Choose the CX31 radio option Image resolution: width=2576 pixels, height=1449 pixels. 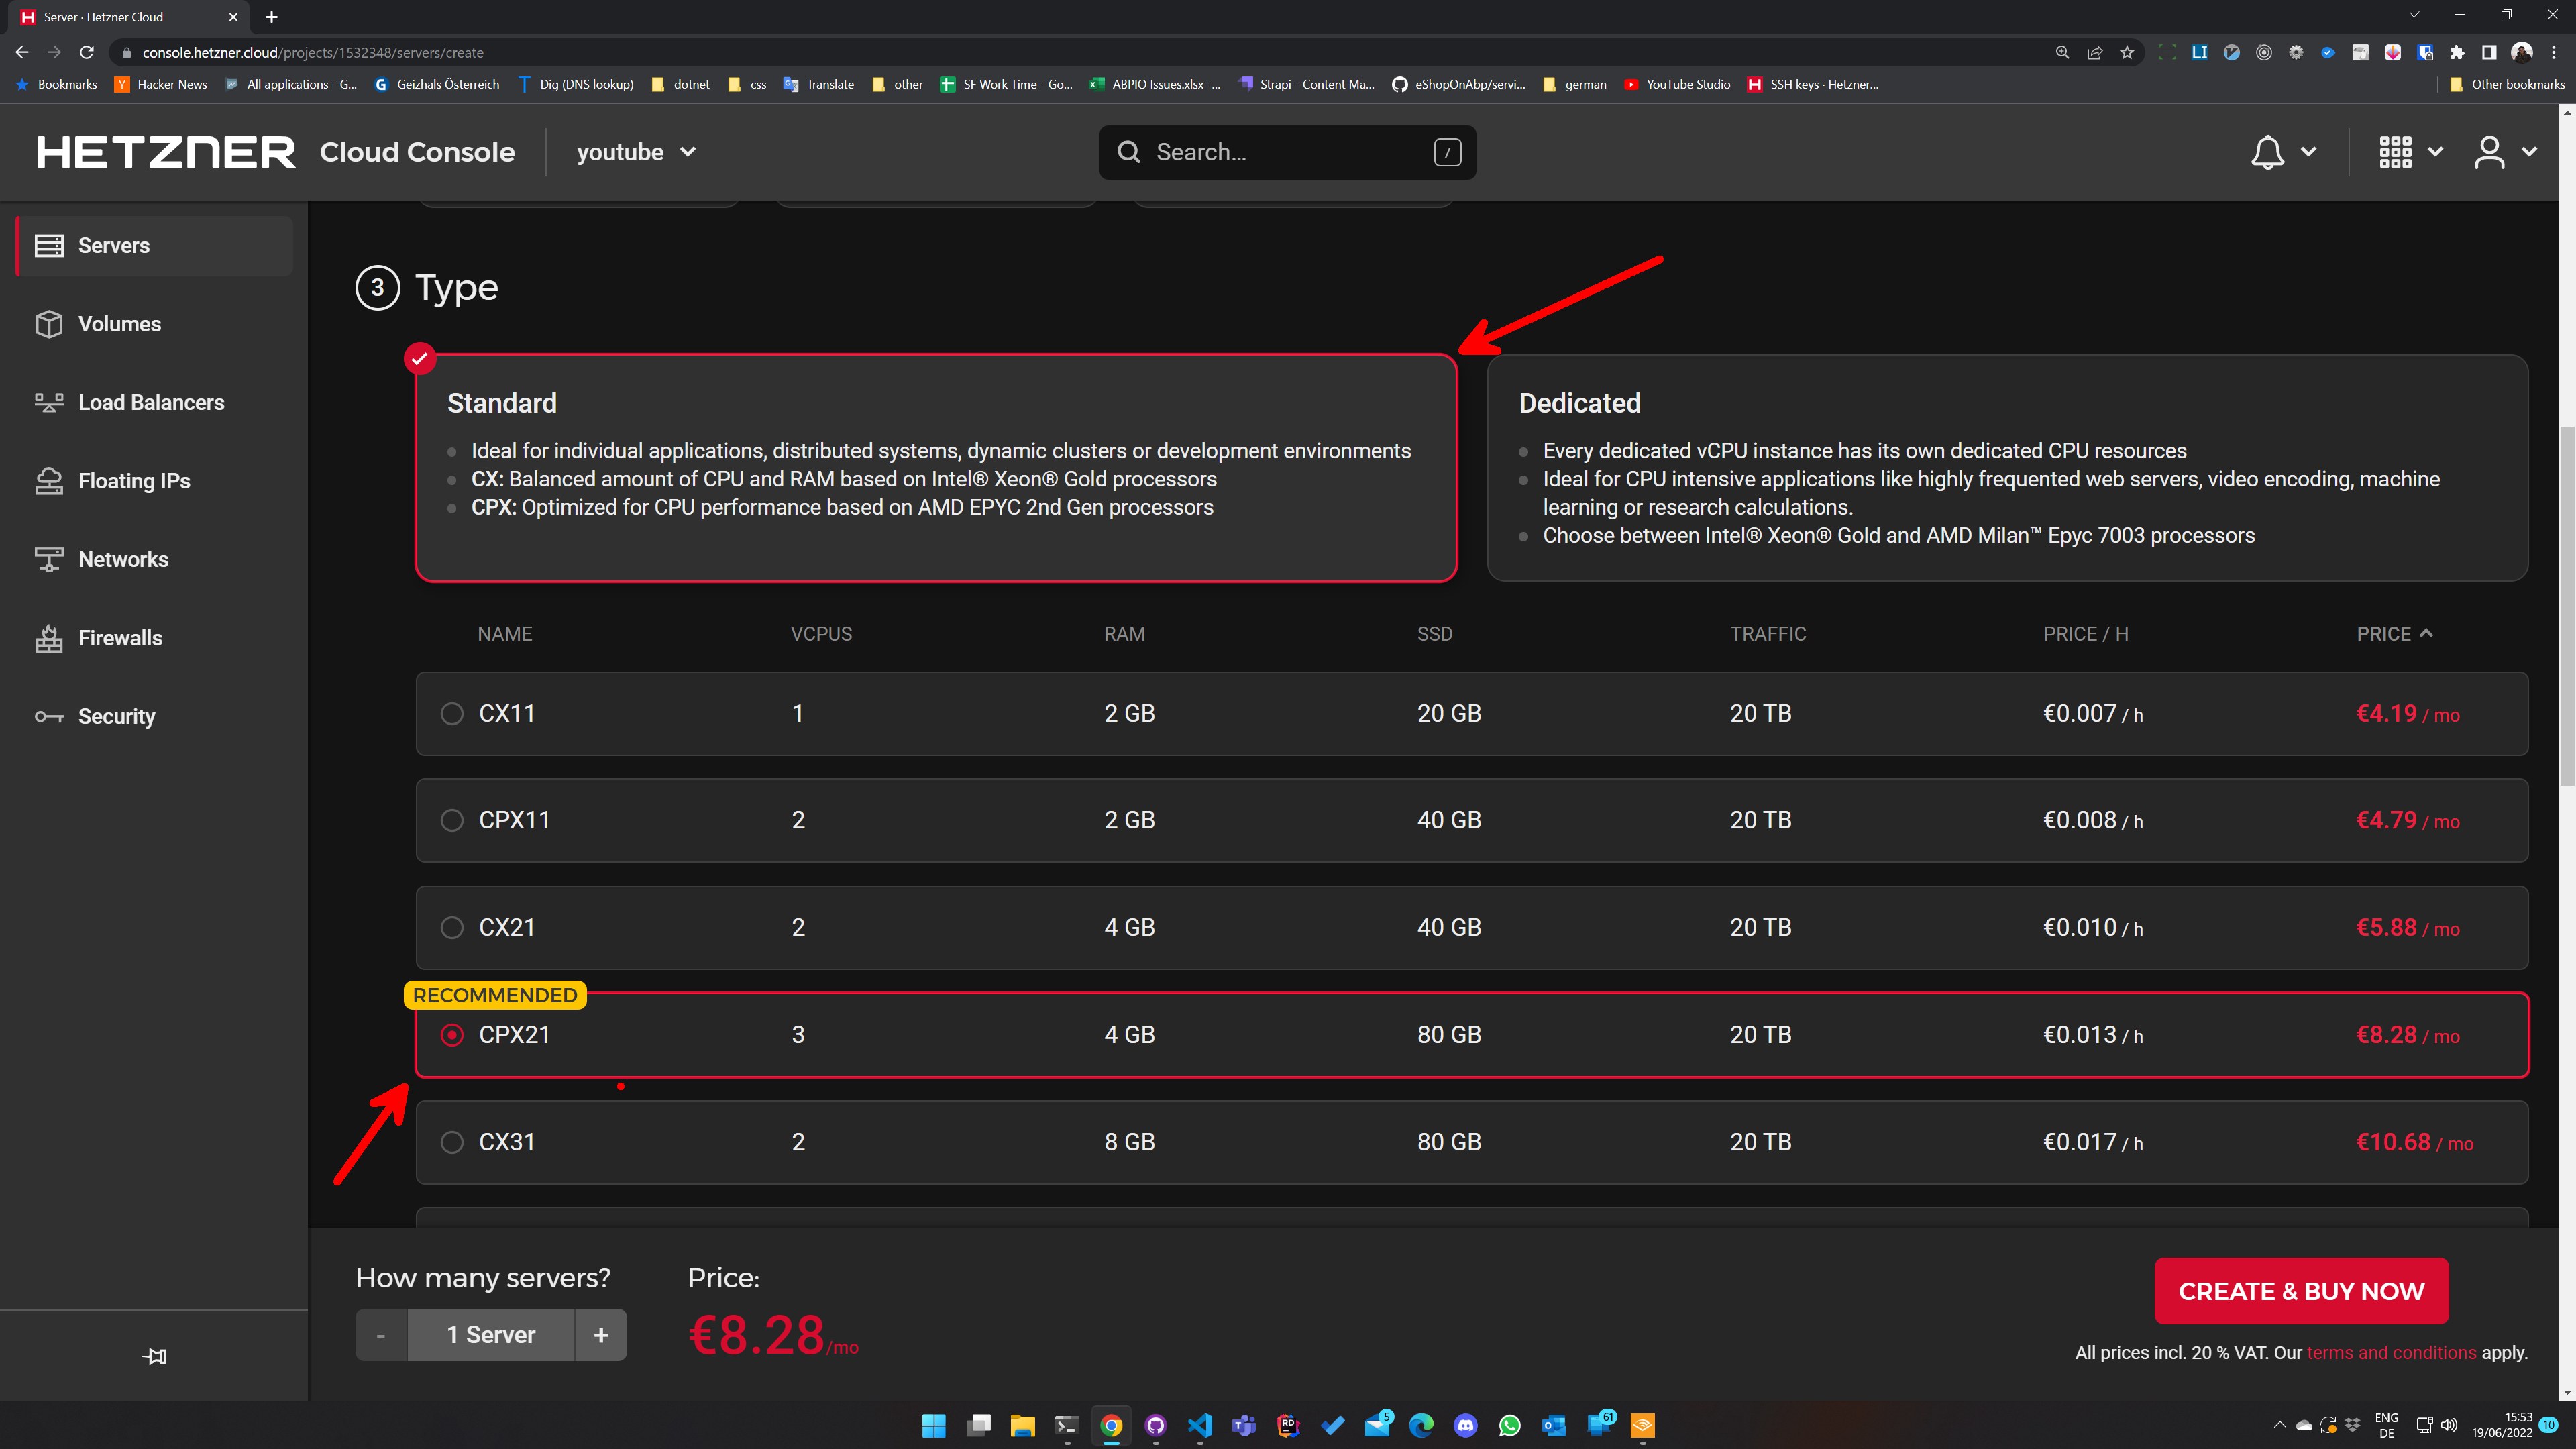coord(452,1142)
